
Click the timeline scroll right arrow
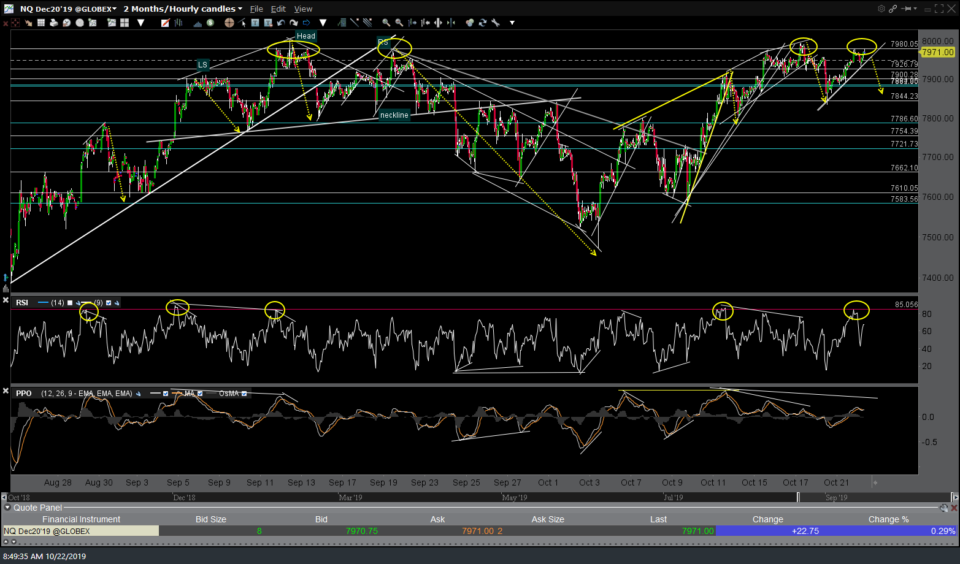954,497
